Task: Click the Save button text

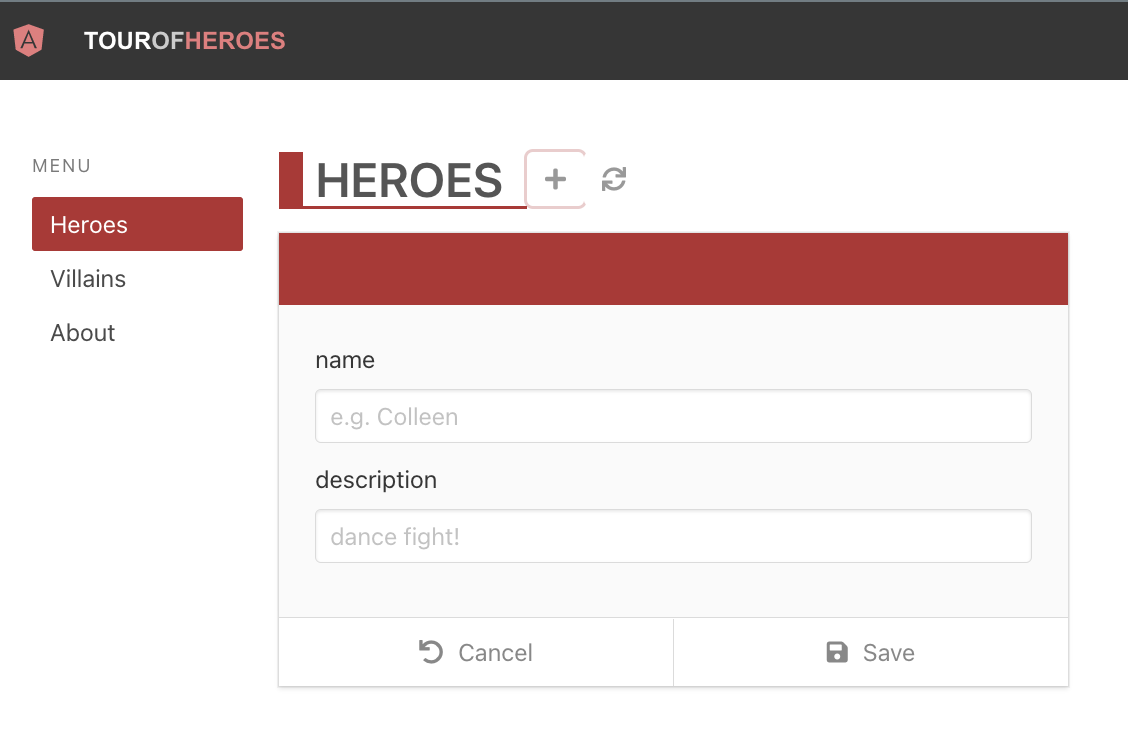Action: tap(888, 653)
